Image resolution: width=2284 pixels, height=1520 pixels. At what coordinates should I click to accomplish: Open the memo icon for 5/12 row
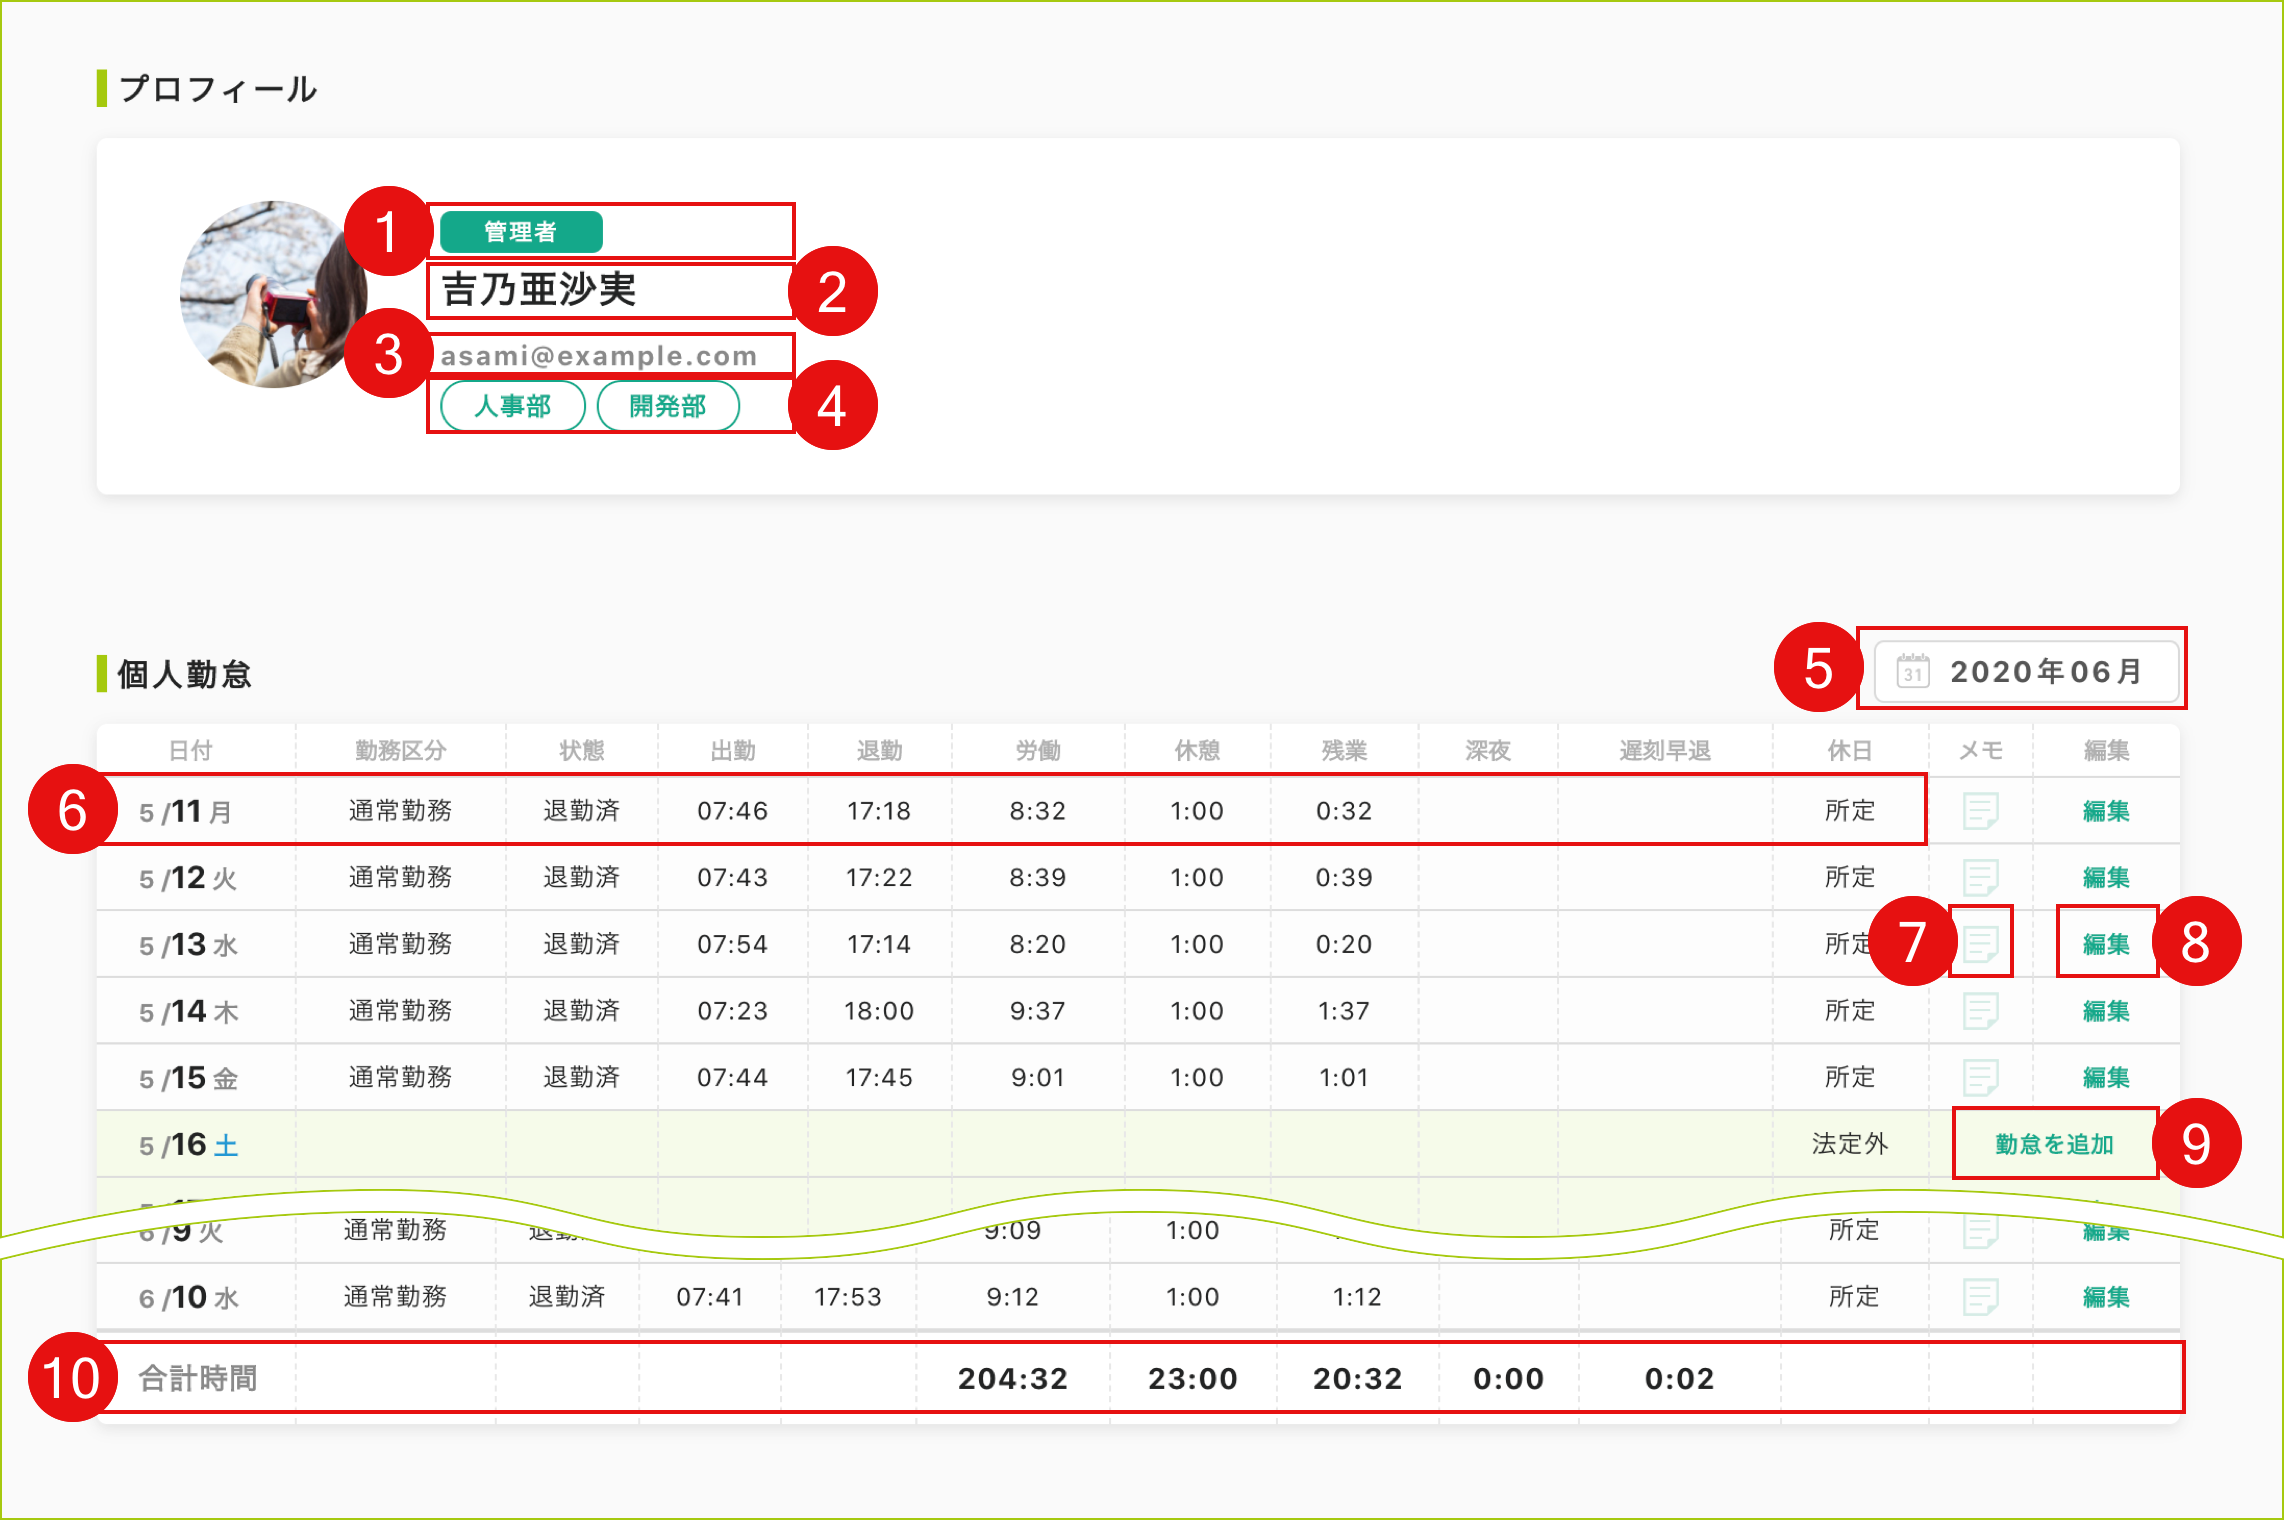click(x=1980, y=878)
